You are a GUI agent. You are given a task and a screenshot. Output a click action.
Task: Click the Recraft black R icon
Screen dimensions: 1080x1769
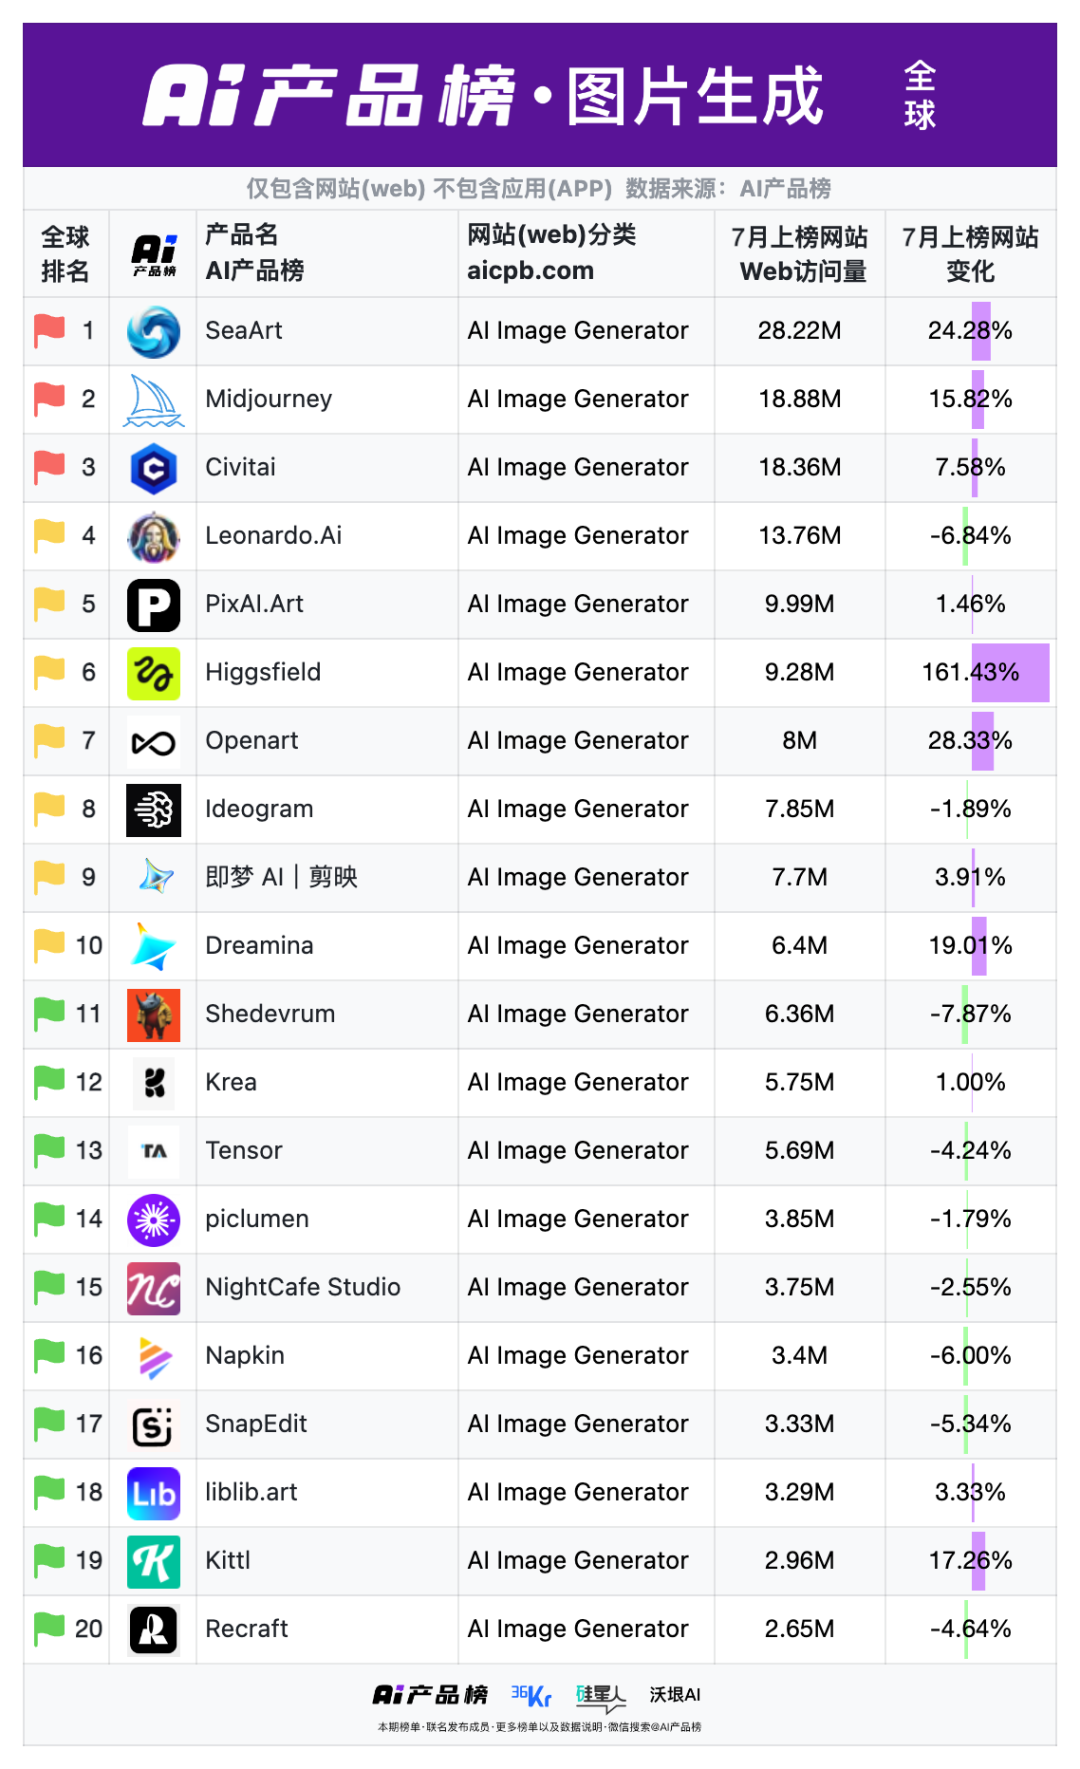pyautogui.click(x=153, y=1629)
